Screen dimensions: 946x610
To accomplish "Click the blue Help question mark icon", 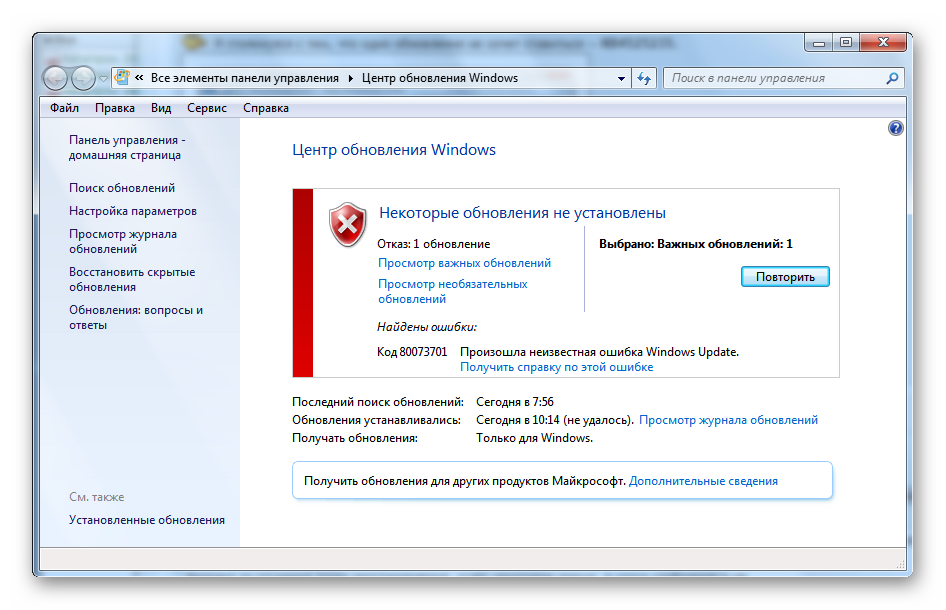I will coord(895,128).
